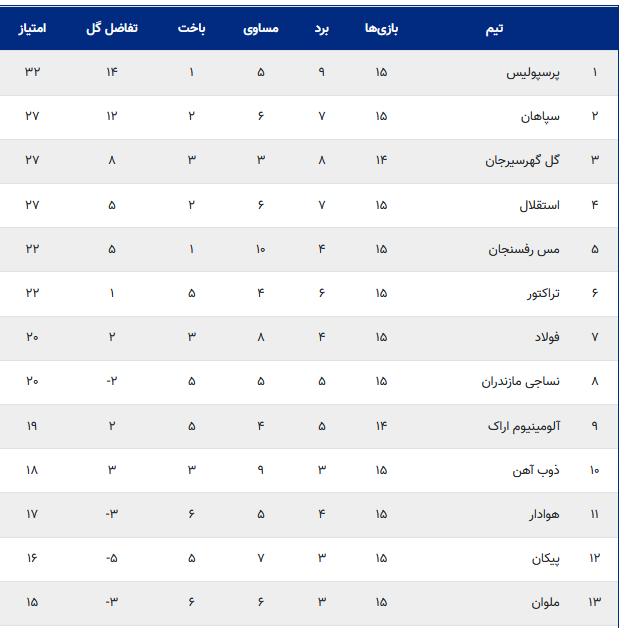This screenshot has width=621, height=628.
Task: Select team name ملوان
Action: [545, 603]
